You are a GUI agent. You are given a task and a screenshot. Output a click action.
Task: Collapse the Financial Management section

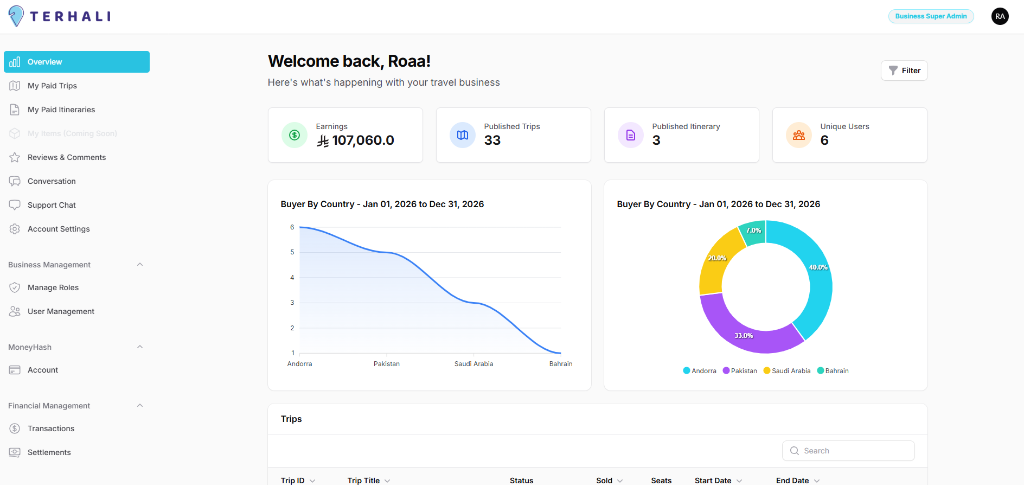click(x=139, y=406)
